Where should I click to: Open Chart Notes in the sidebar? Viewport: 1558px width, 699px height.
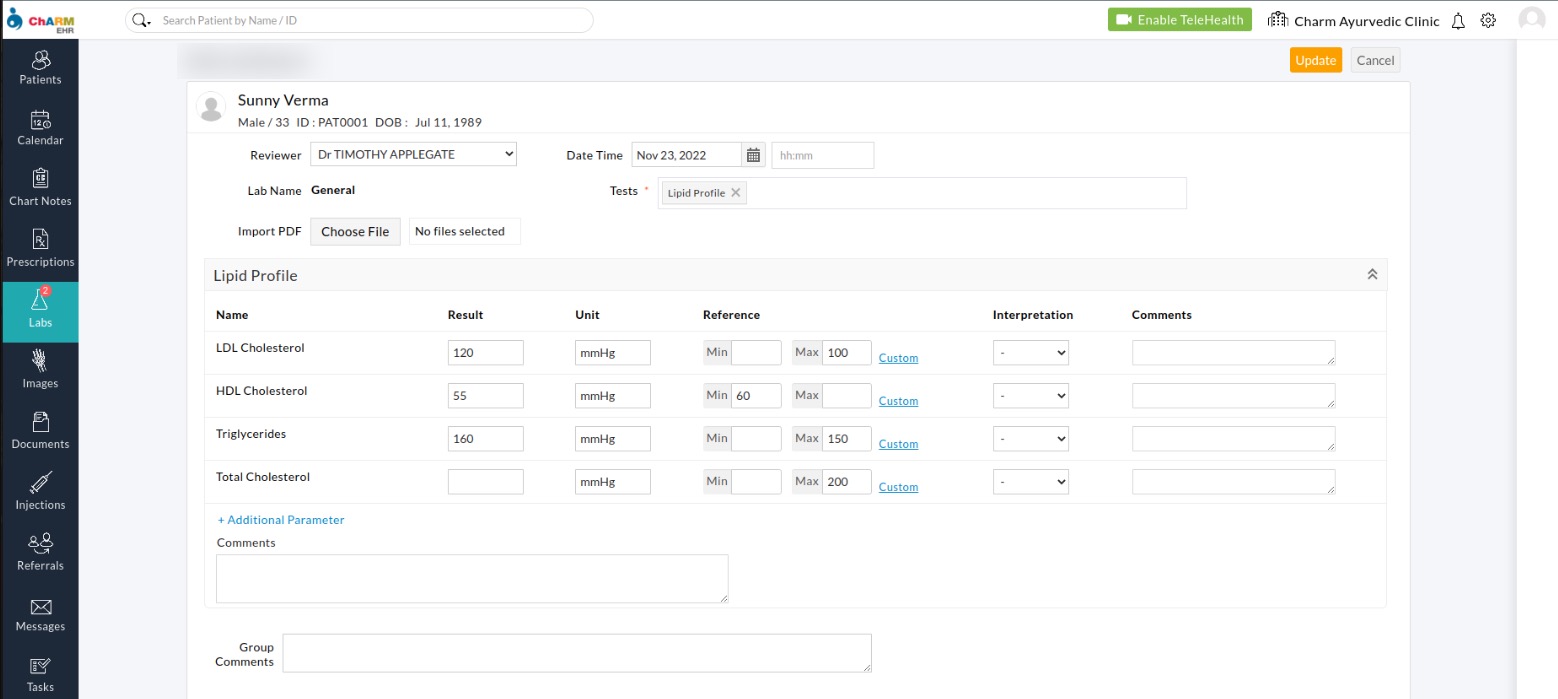tap(40, 188)
